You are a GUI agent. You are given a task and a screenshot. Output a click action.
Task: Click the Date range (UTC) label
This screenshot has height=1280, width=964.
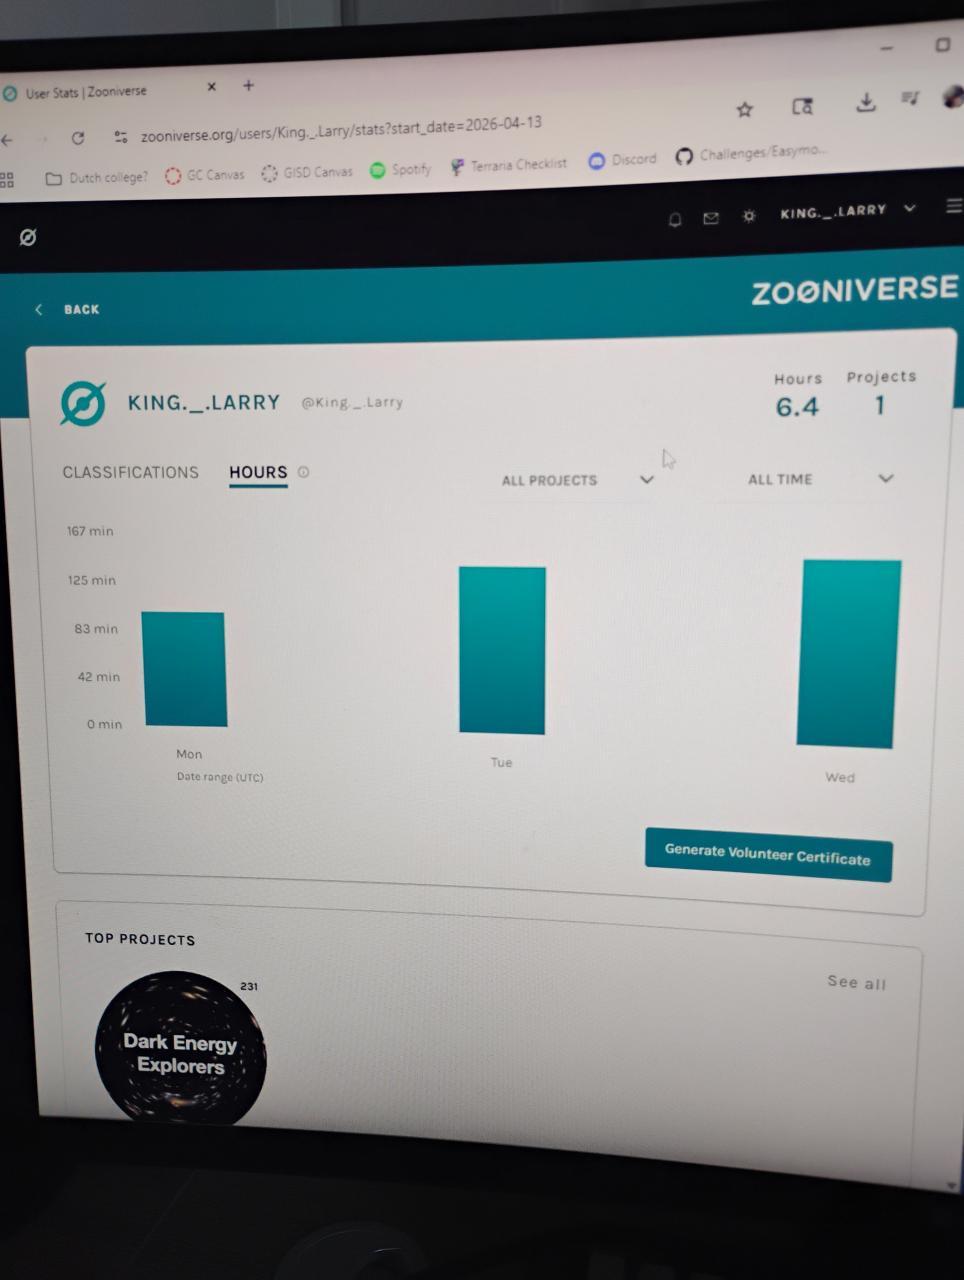220,777
